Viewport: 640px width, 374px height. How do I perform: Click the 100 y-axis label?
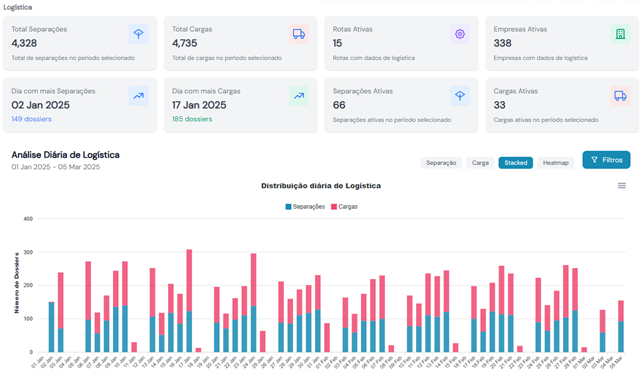click(28, 319)
